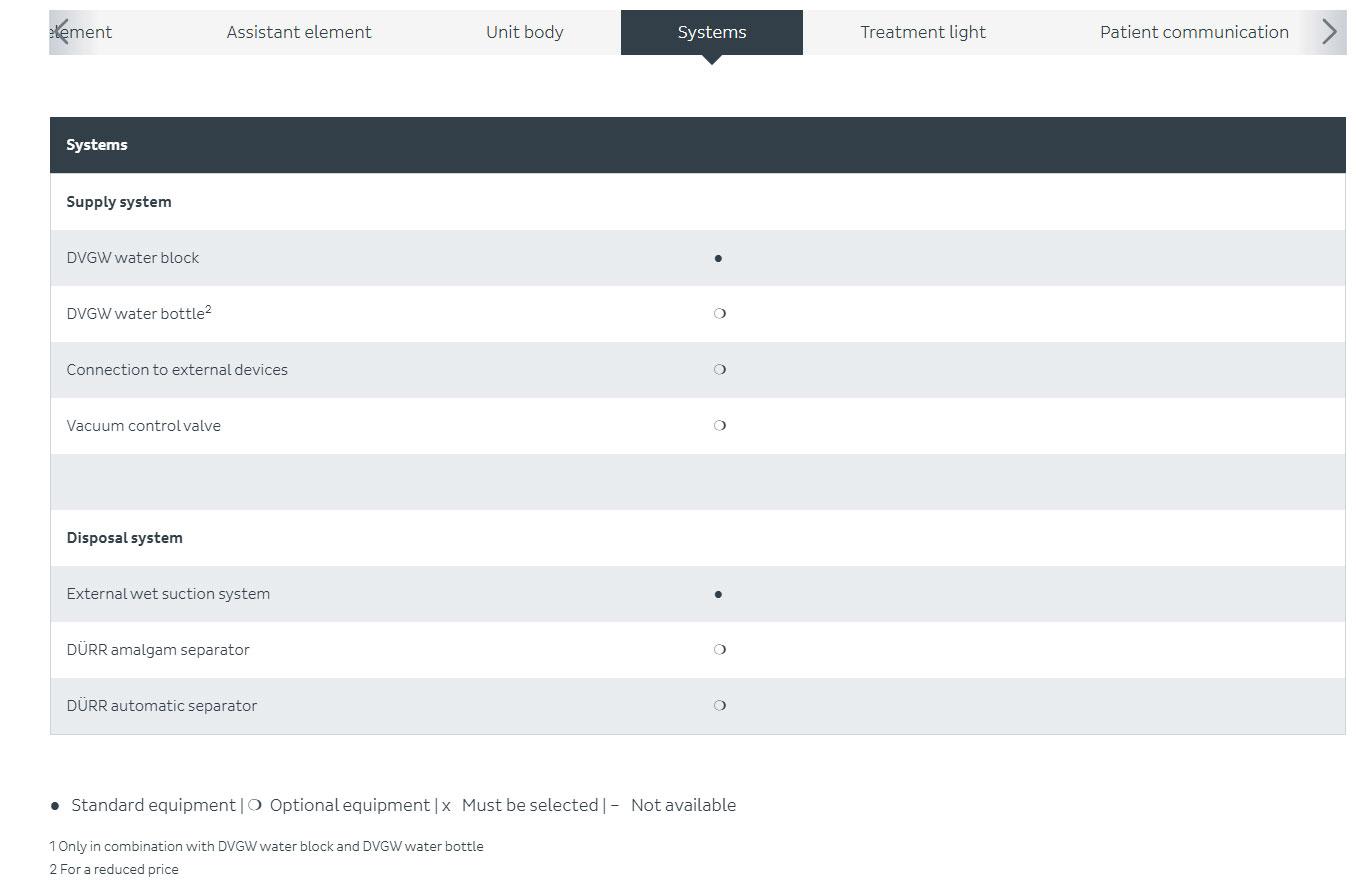1356x894 pixels.
Task: Click standard dot for DVGW water block
Action: coord(718,258)
